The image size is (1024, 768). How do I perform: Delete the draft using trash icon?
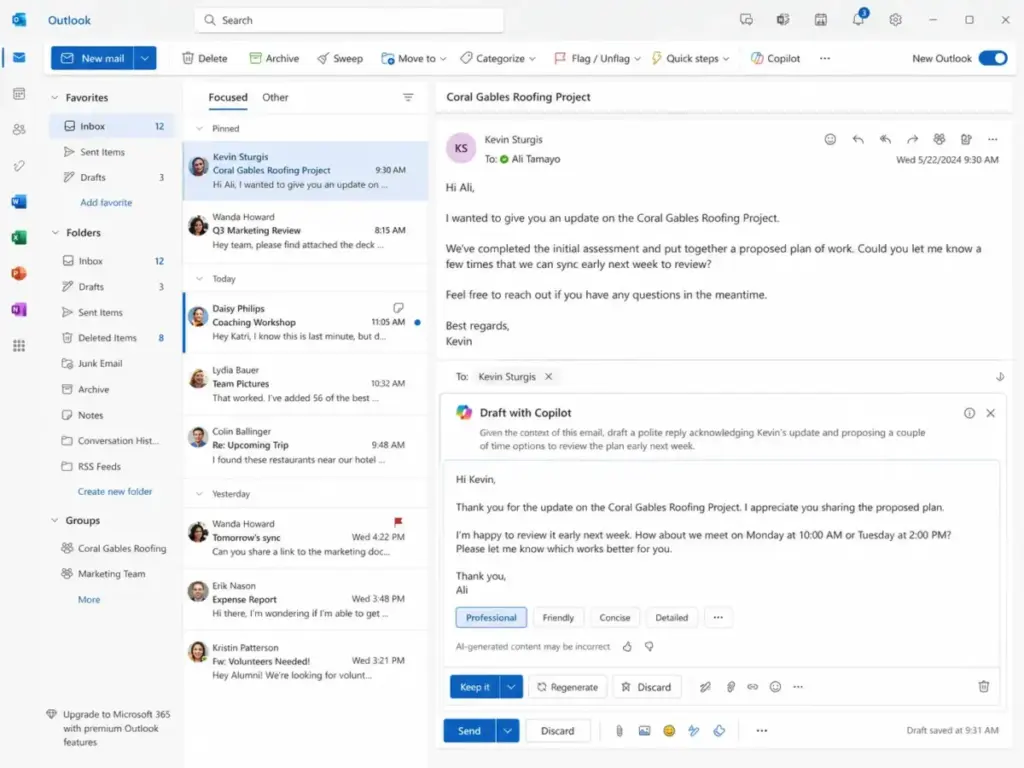984,686
